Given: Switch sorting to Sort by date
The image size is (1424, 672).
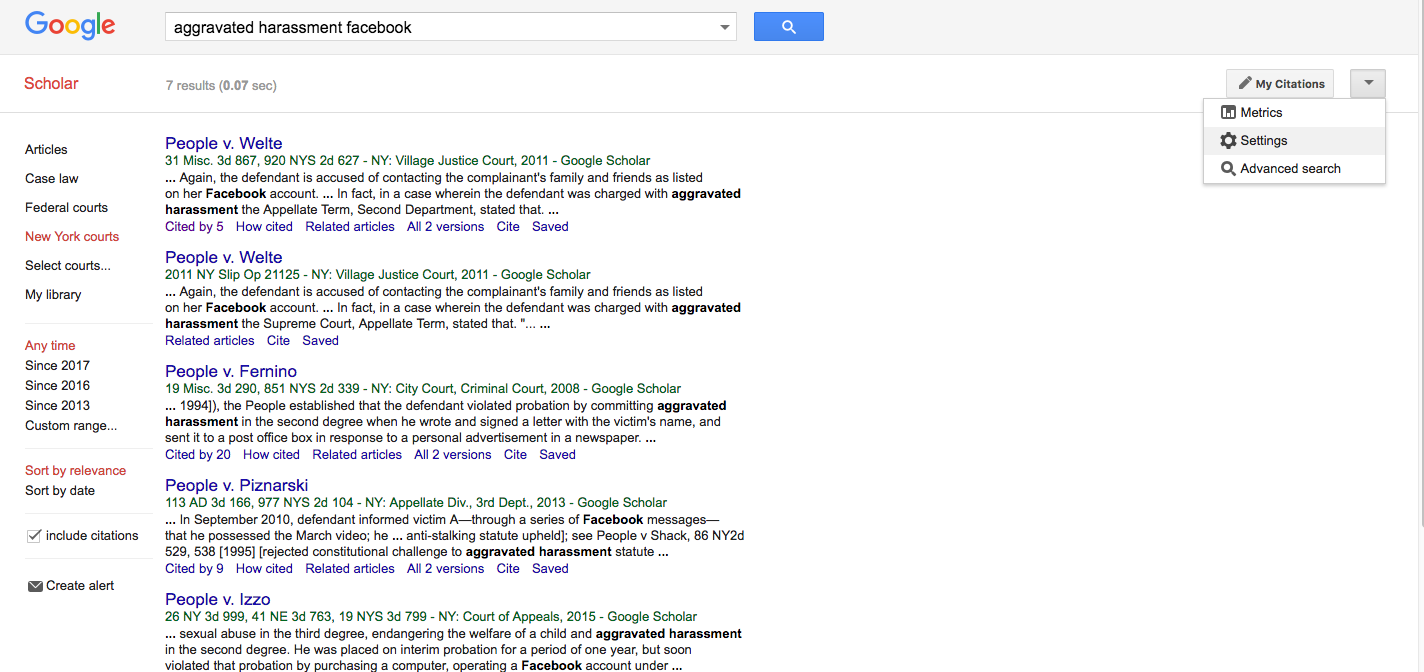Looking at the screenshot, I should click(x=60, y=490).
